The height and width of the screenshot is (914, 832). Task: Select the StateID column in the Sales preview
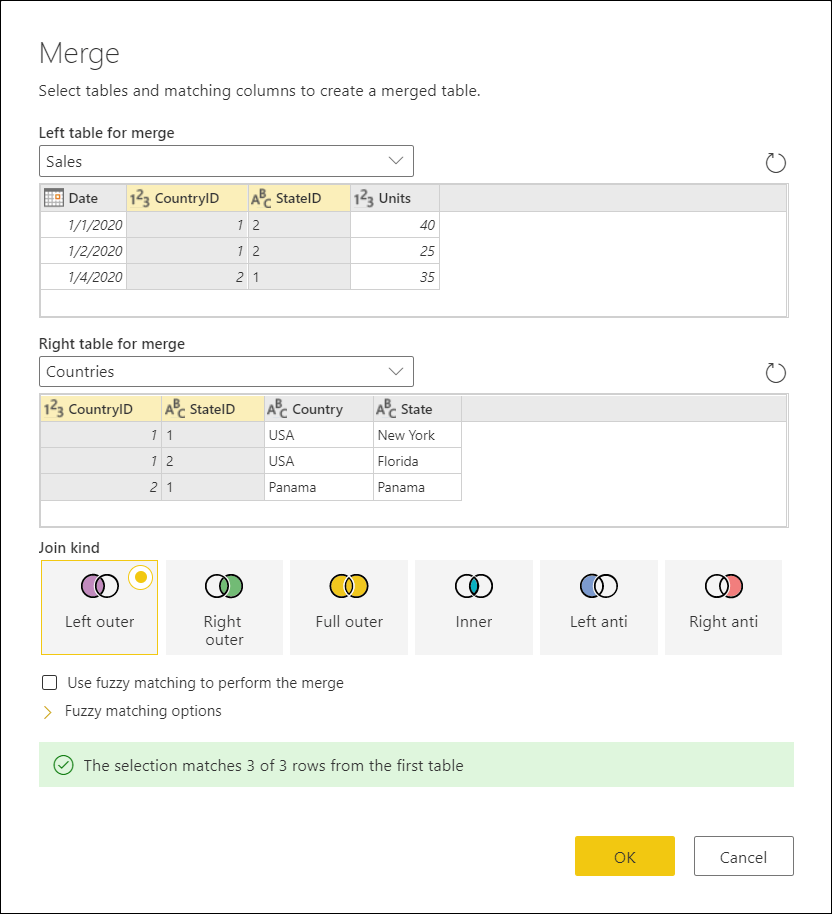click(300, 198)
